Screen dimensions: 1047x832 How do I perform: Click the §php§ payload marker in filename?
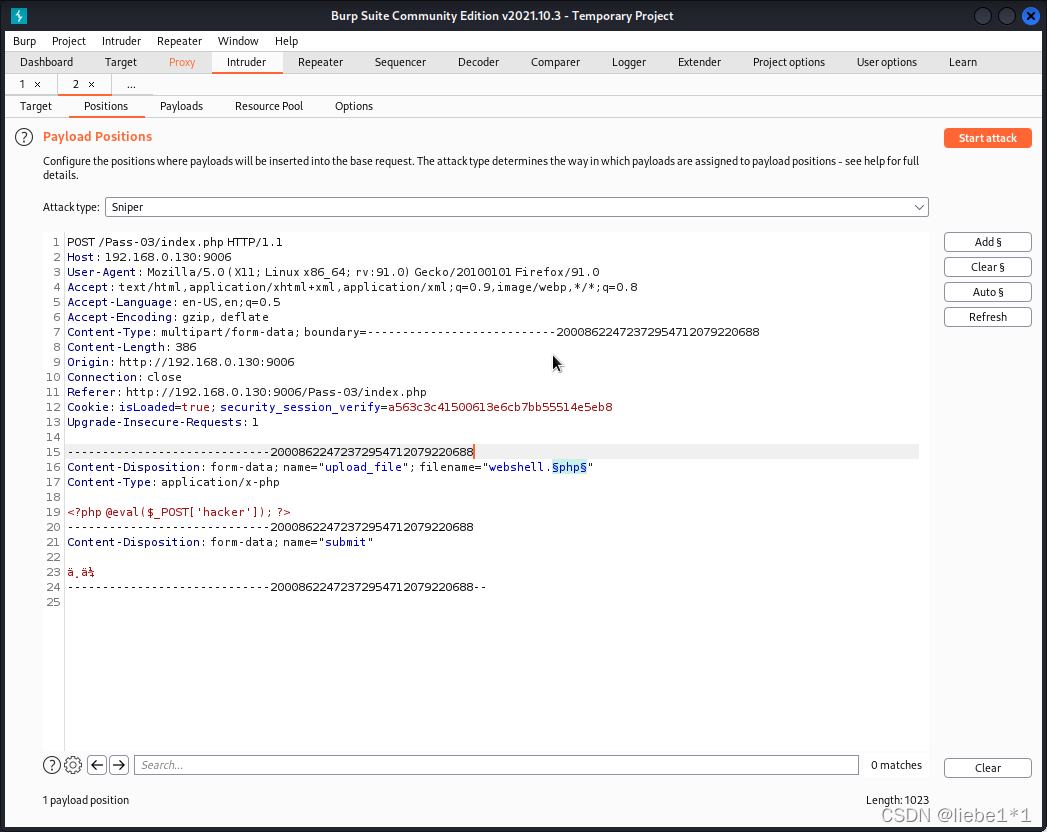coord(569,467)
